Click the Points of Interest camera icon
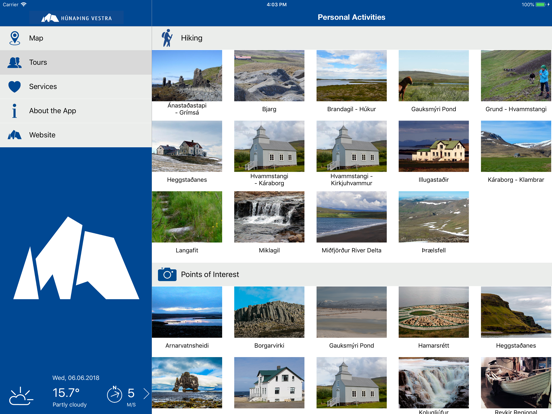 tap(167, 274)
